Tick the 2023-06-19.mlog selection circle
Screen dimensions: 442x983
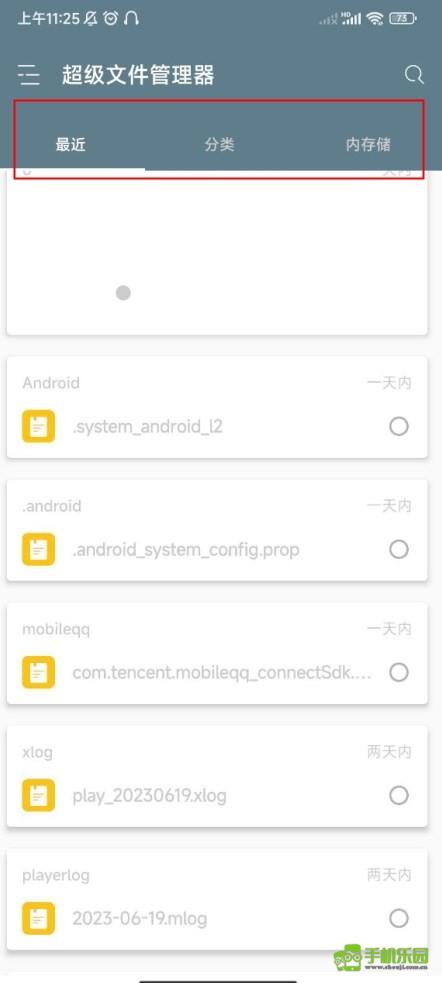[x=399, y=919]
